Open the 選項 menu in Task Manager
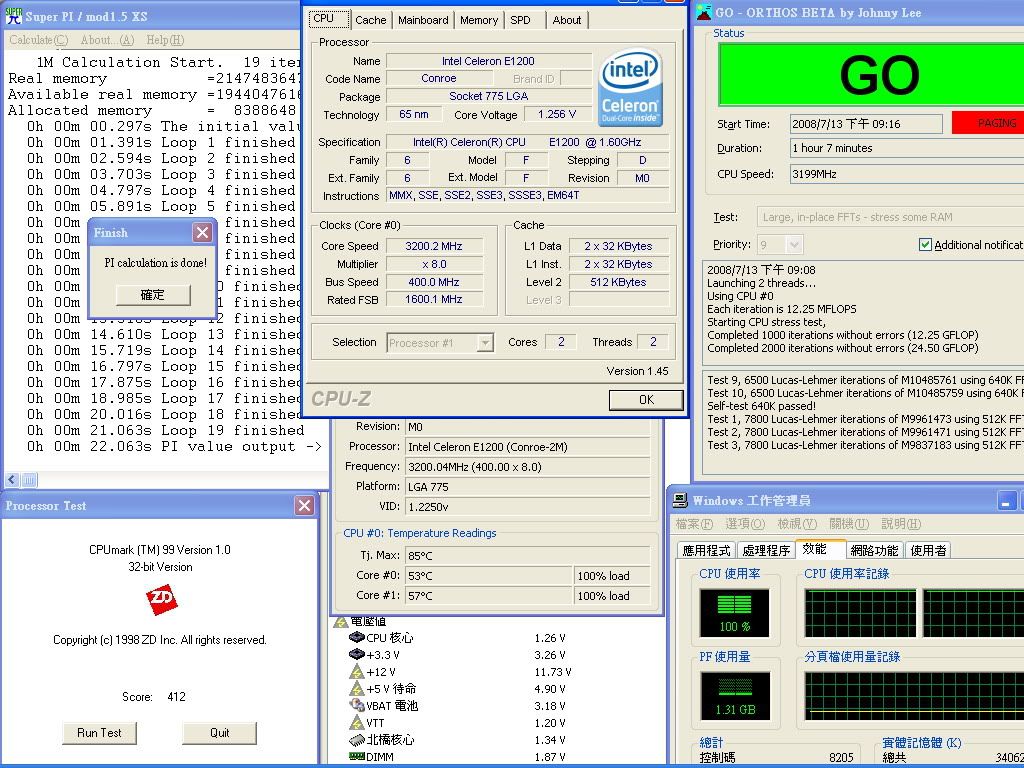This screenshot has width=1024, height=768. 745,524
